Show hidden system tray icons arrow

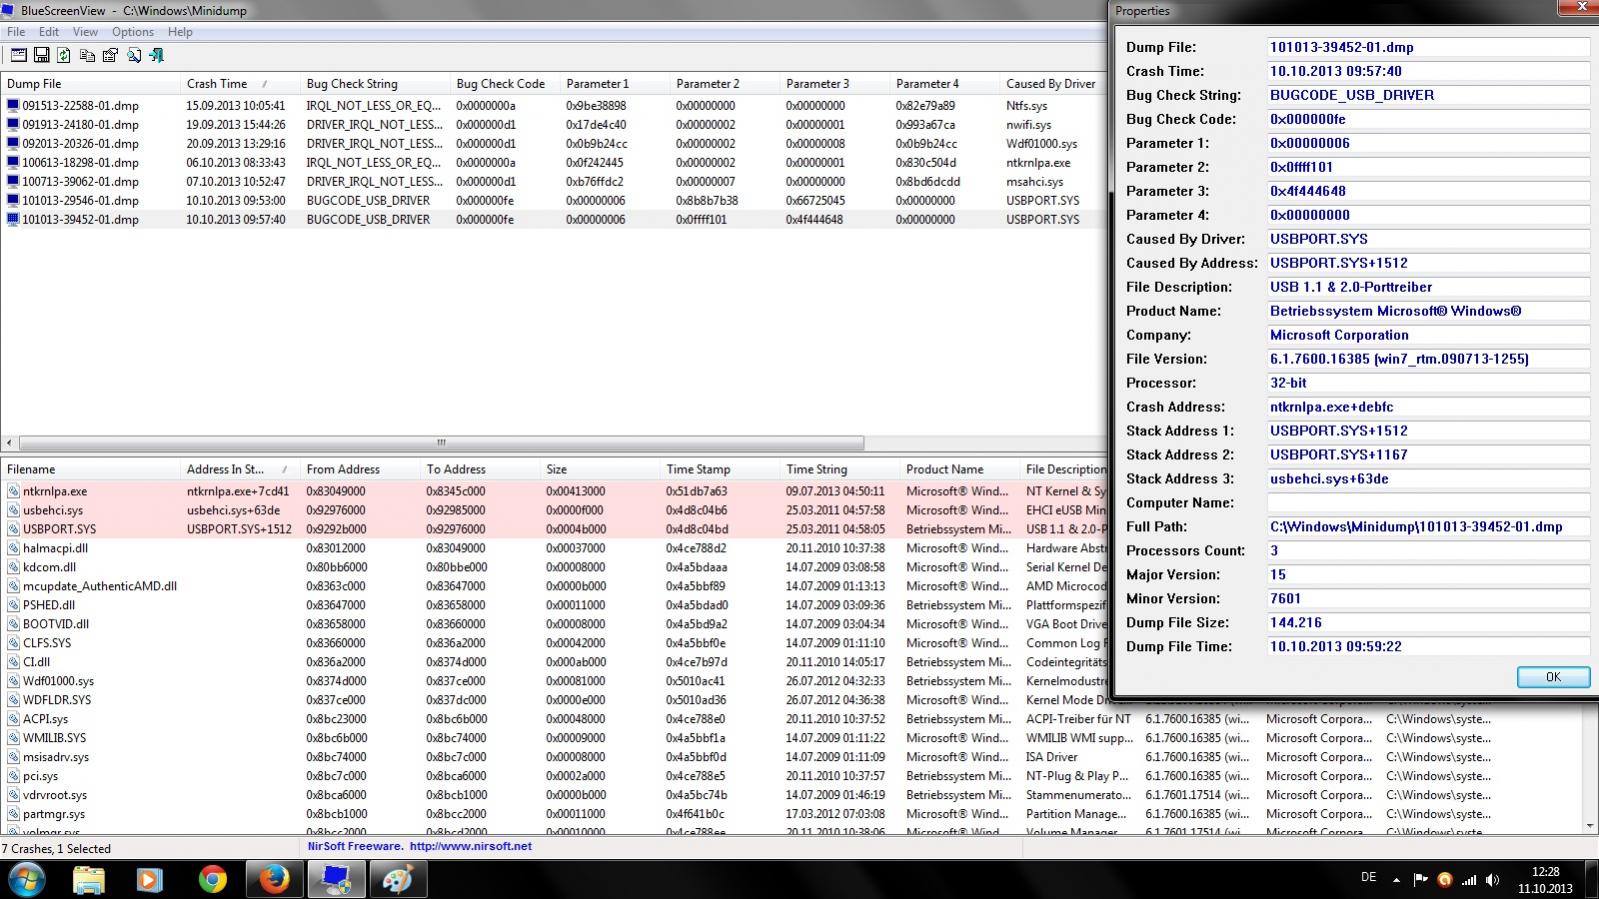[x=1396, y=880]
